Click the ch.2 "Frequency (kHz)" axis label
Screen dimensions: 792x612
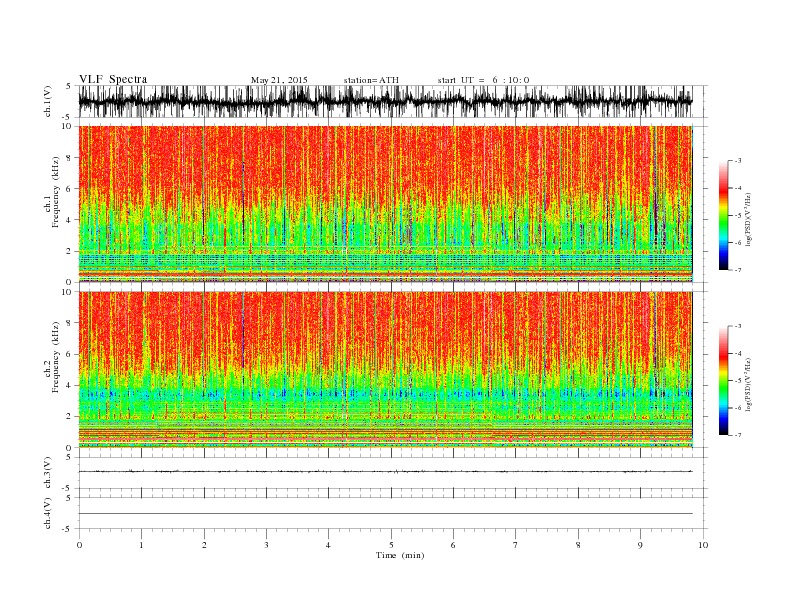[56, 358]
